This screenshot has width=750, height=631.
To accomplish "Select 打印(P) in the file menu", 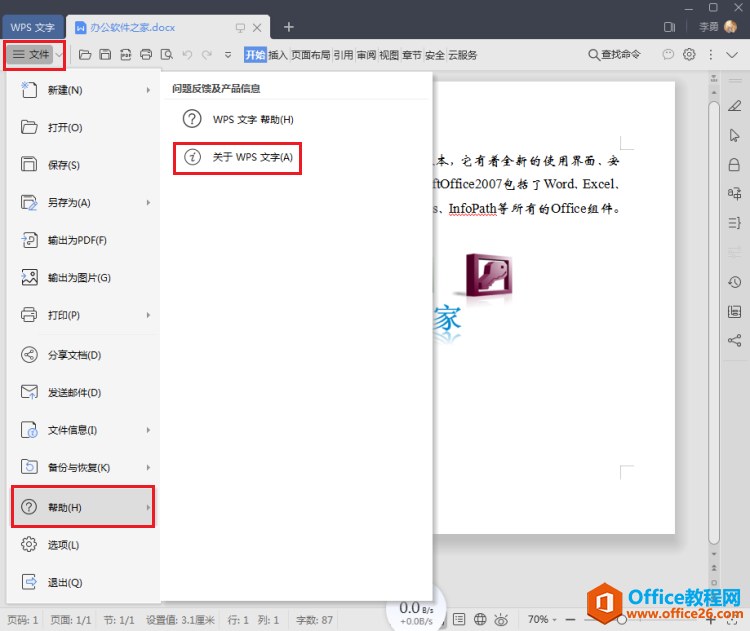I will pos(83,315).
